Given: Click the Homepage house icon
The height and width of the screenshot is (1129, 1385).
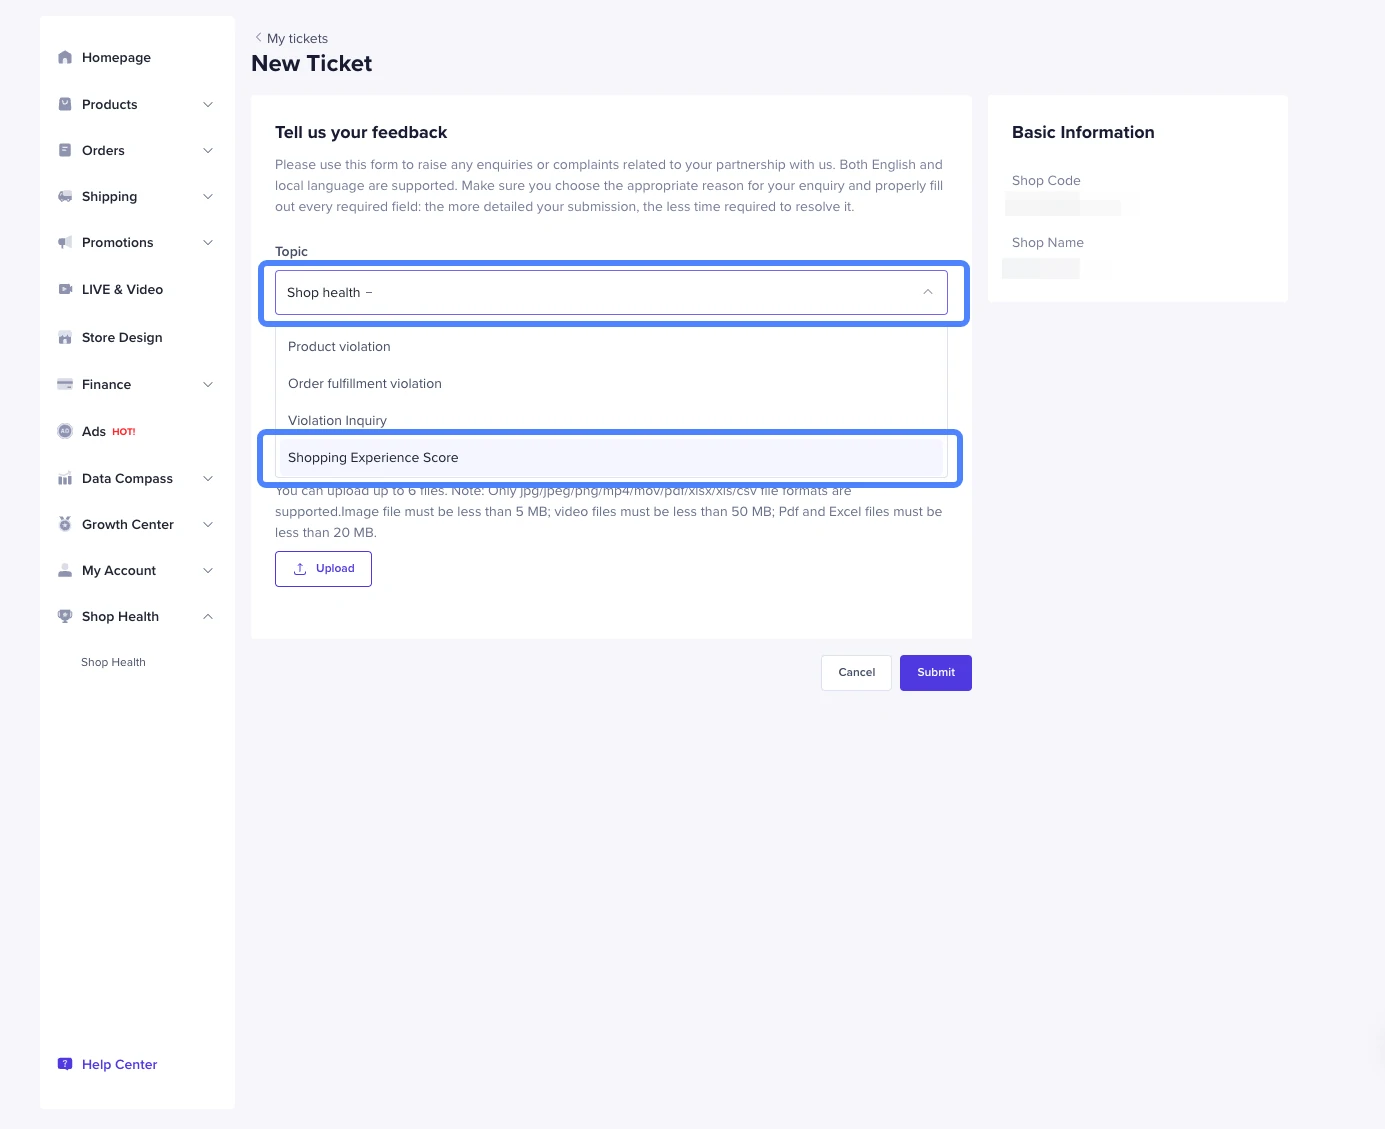Looking at the screenshot, I should pyautogui.click(x=65, y=58).
